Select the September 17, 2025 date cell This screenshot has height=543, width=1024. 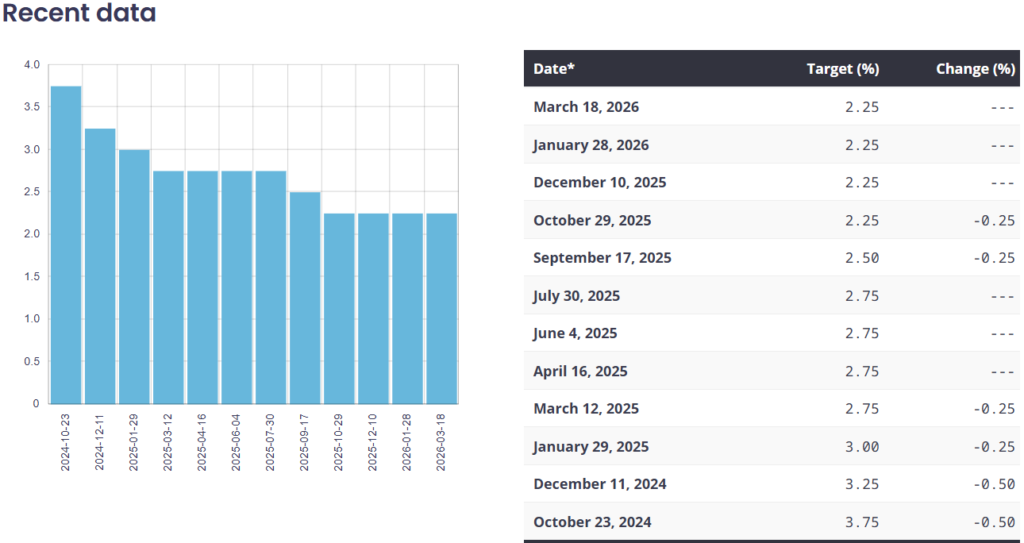point(602,258)
